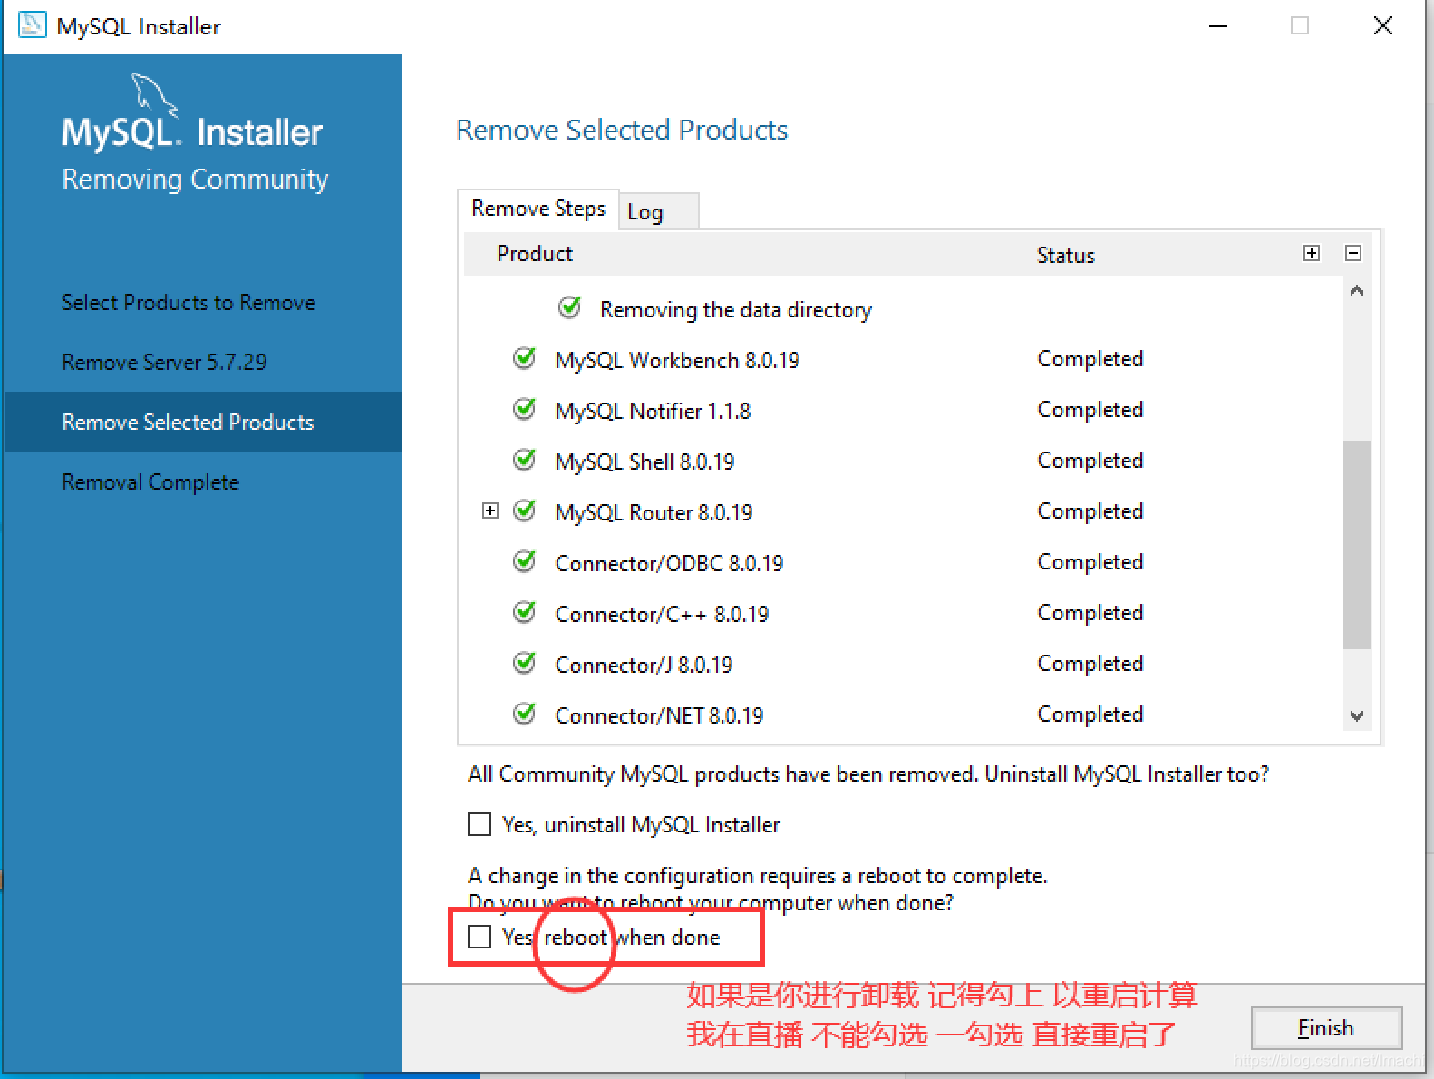
Task: Click the status icon beside MySQL Shell 8.0.19
Action: point(524,460)
